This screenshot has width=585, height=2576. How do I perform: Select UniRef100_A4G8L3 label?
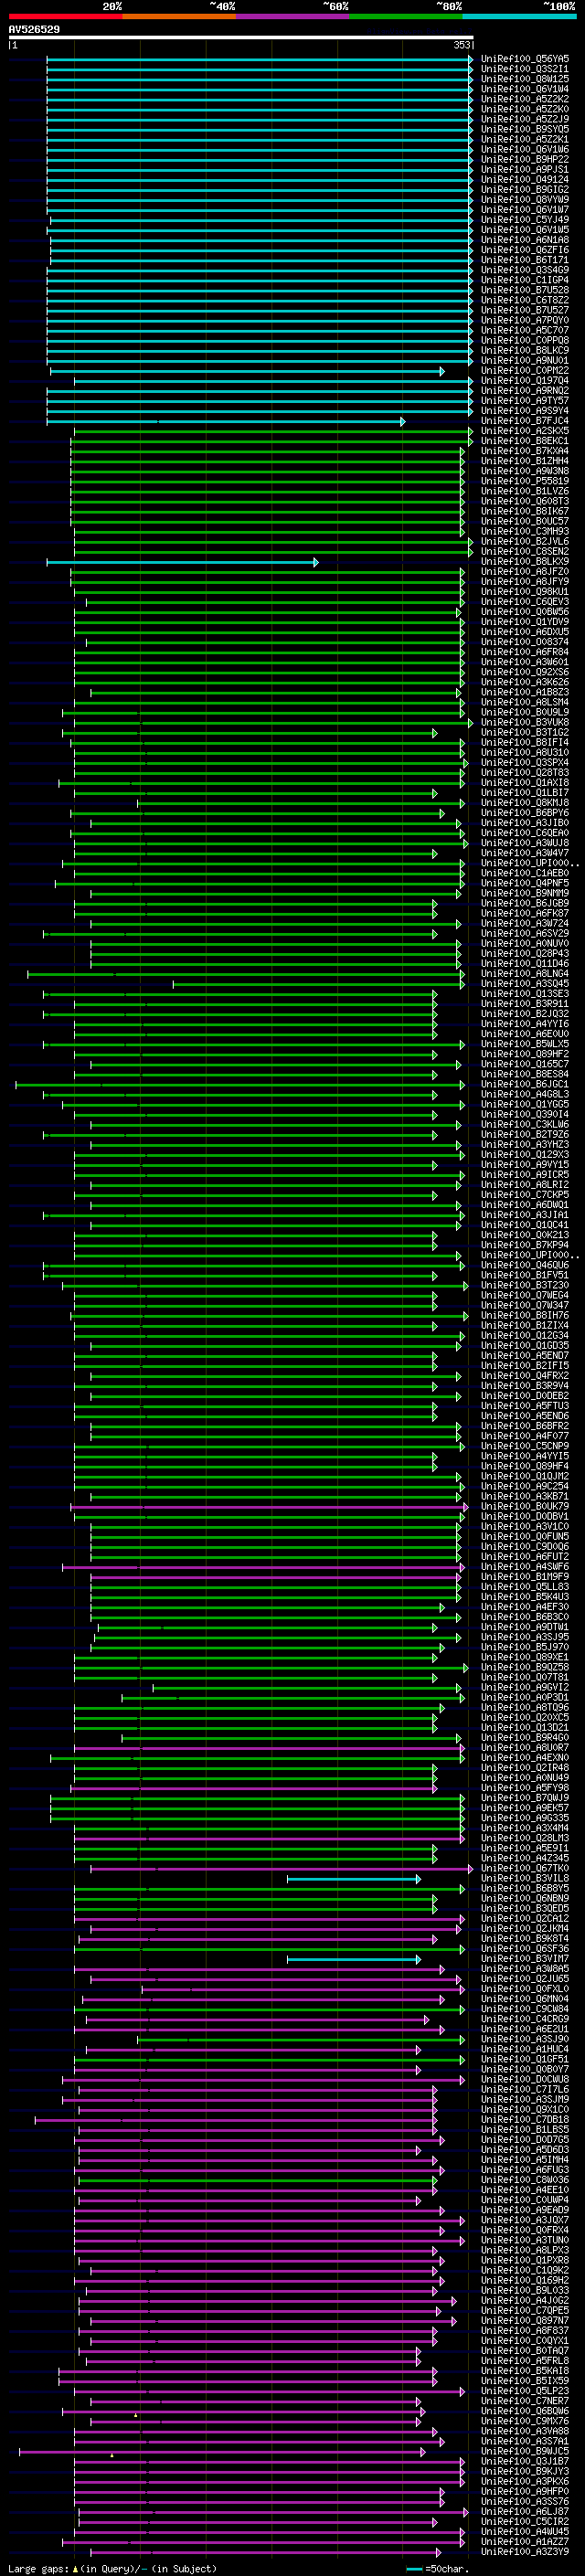click(525, 1094)
